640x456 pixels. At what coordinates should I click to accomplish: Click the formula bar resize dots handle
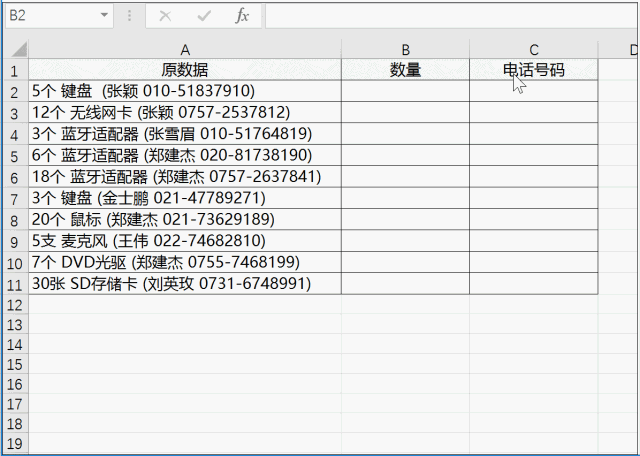tap(129, 16)
